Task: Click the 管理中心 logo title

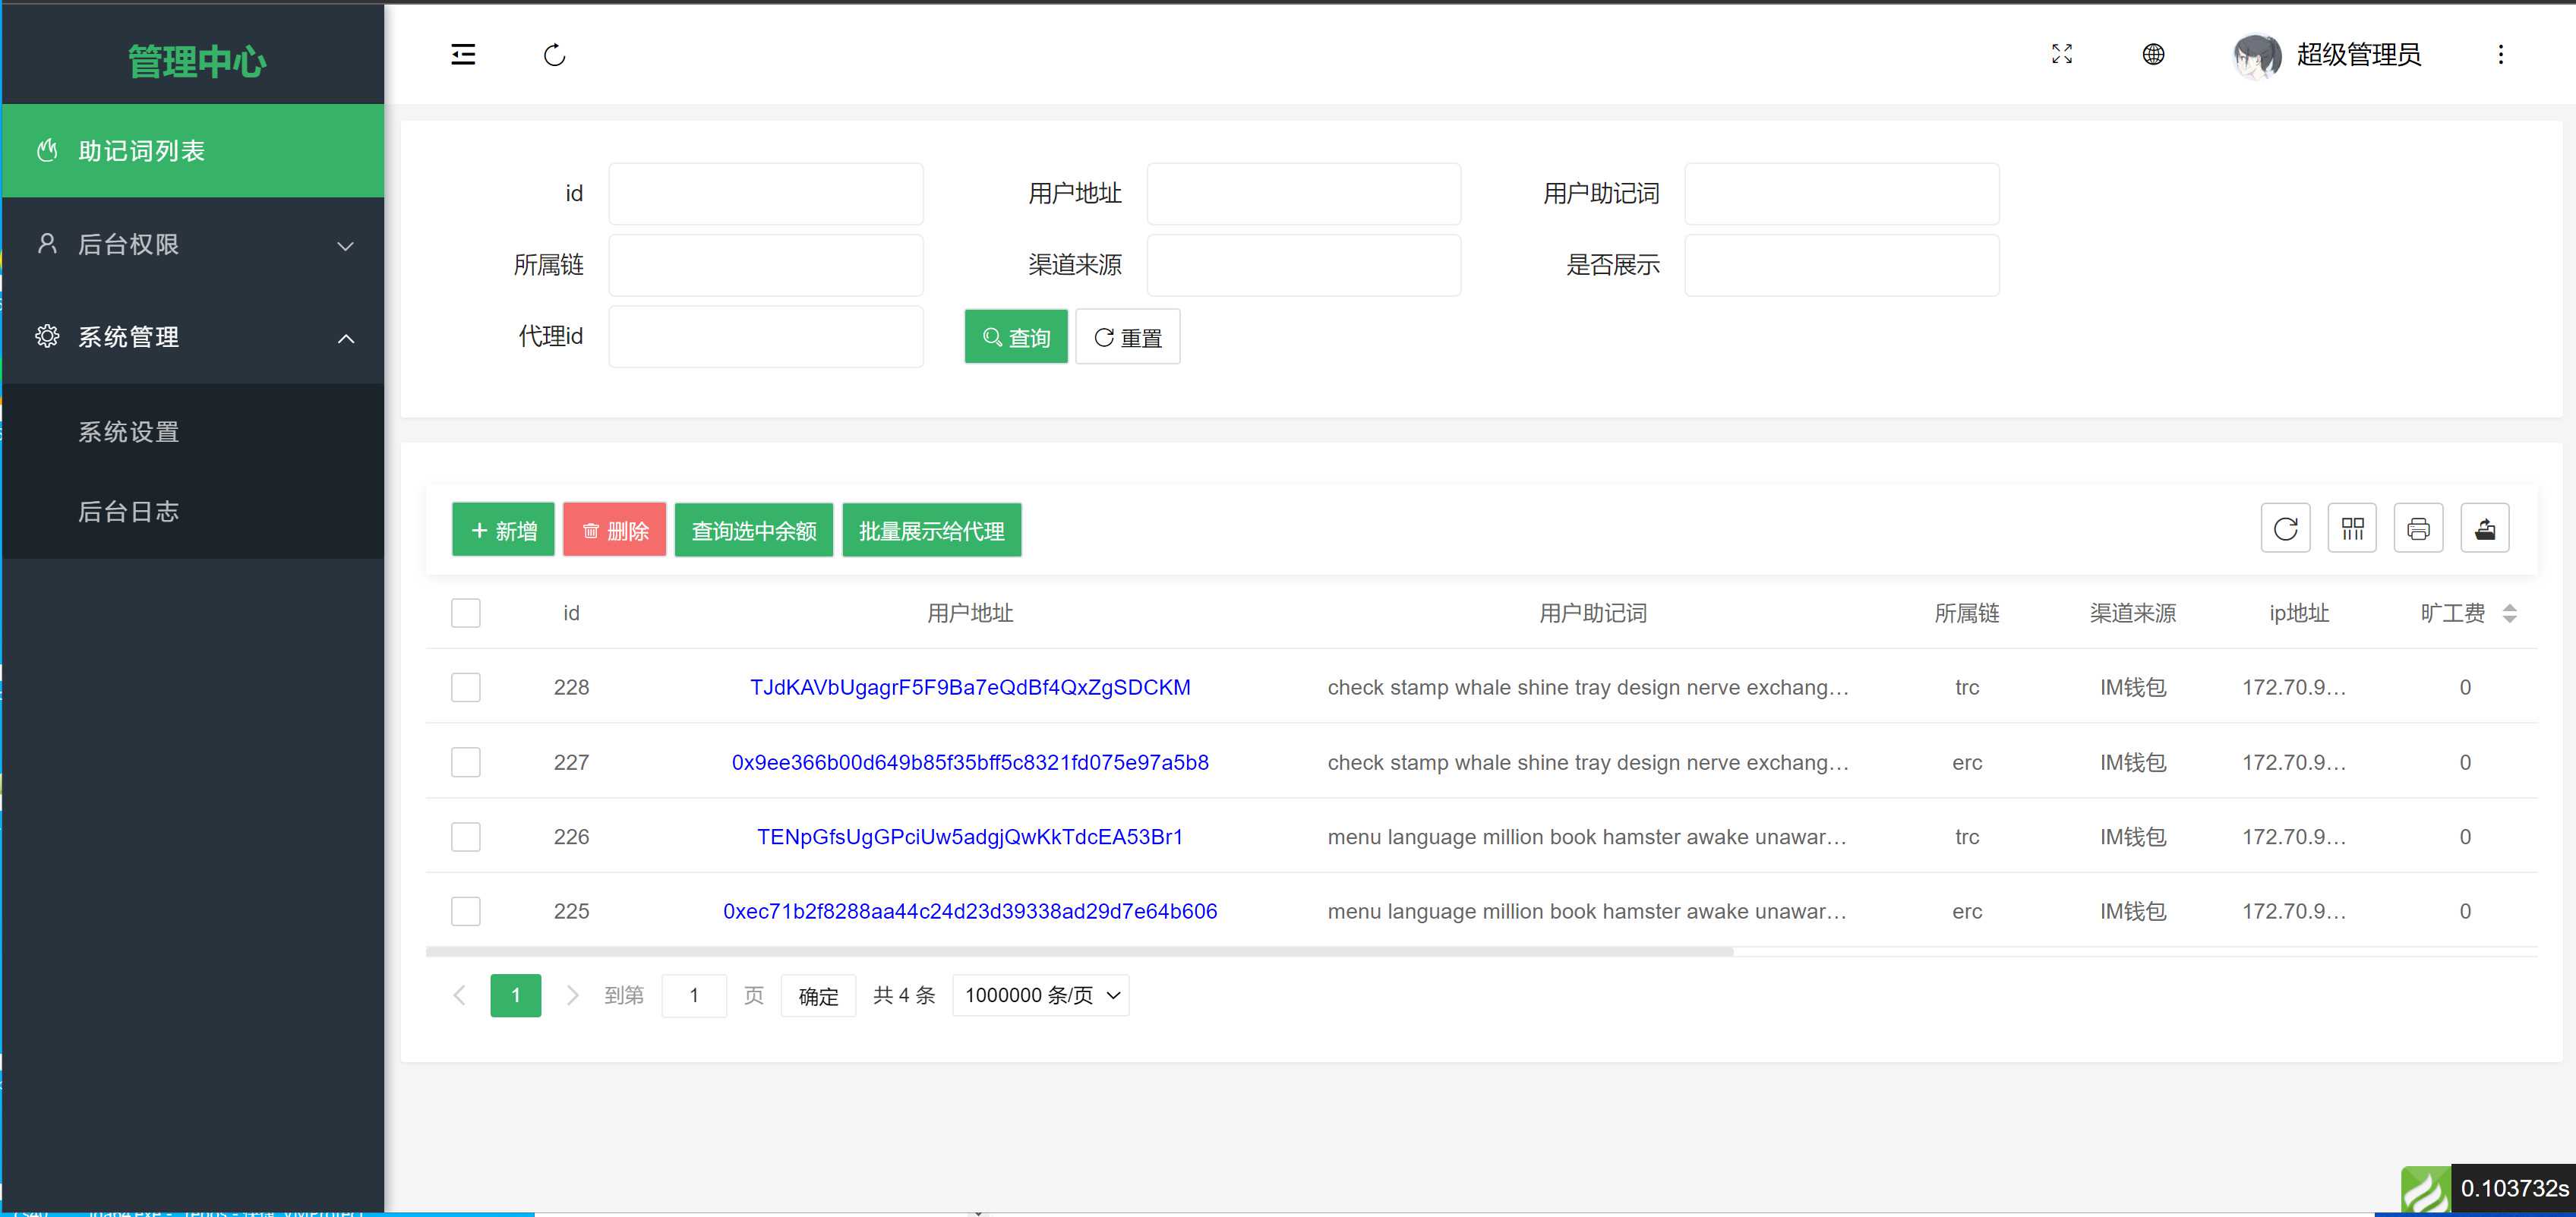Action: click(197, 61)
